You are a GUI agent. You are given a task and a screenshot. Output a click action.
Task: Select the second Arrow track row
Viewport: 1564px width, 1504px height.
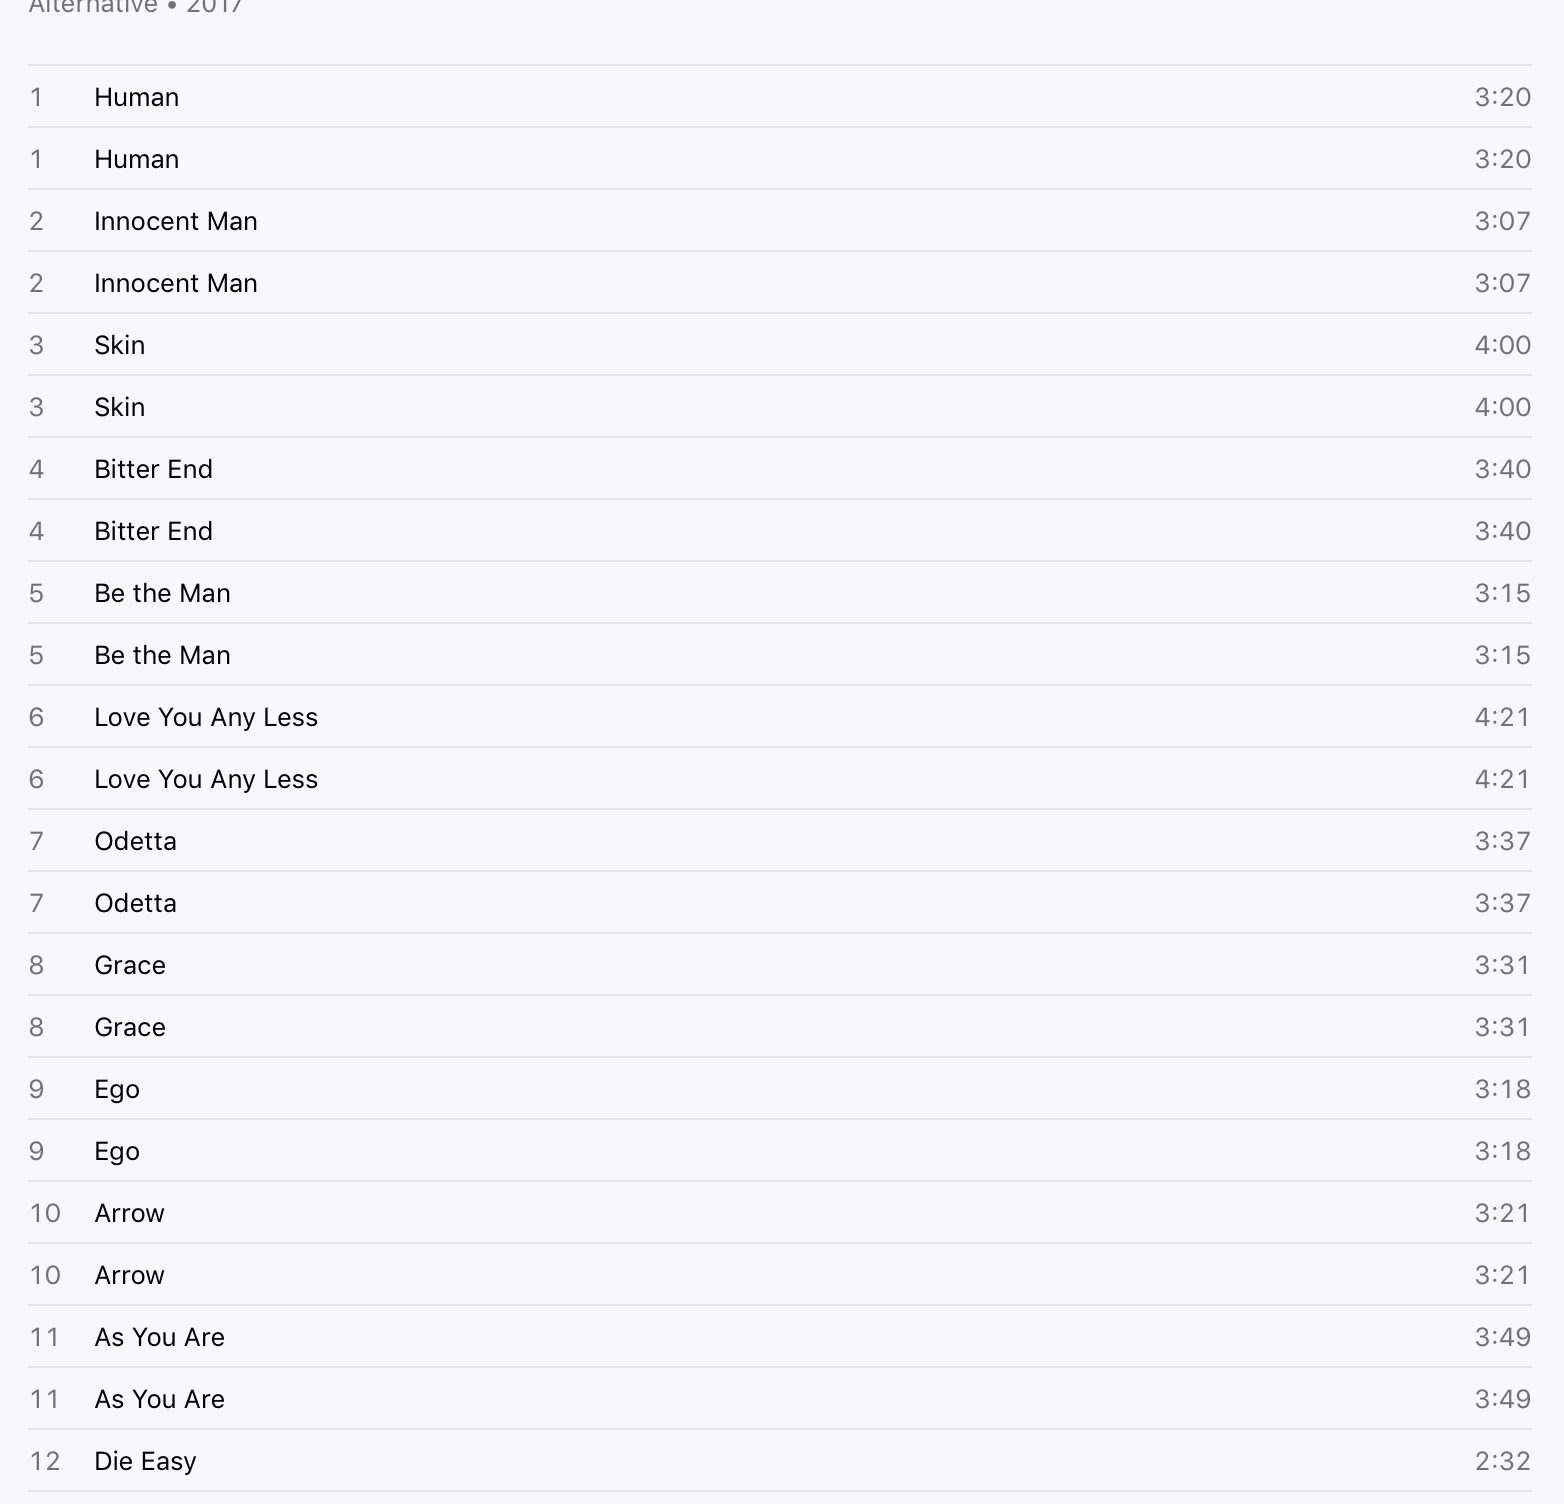tap(780, 1274)
